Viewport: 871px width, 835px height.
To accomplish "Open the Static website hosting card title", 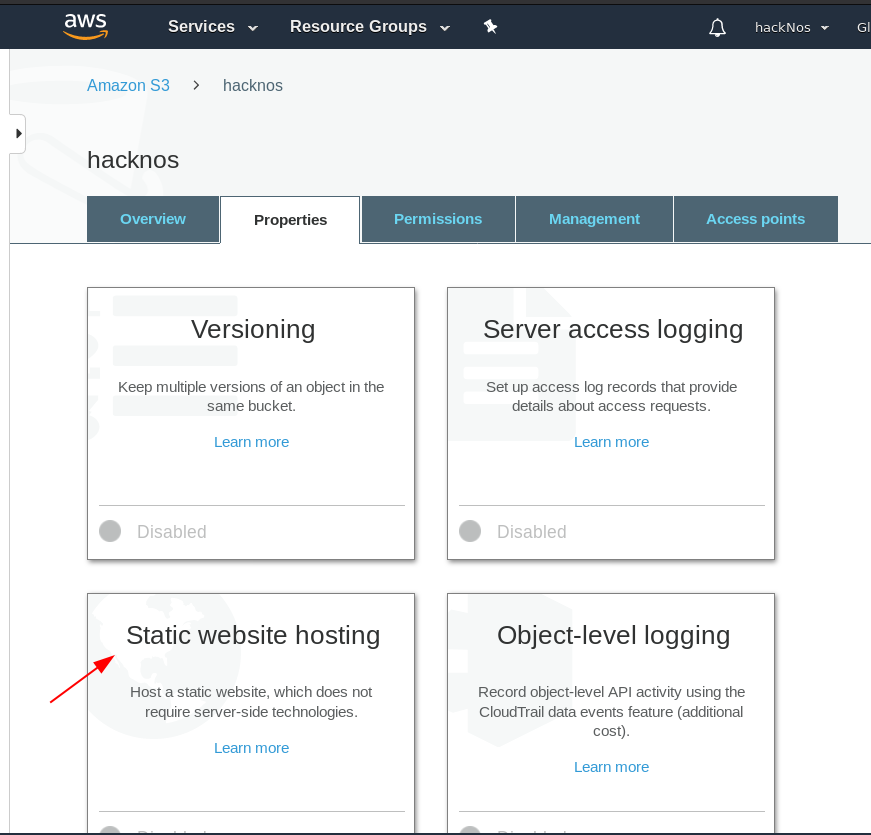I will tap(253, 636).
